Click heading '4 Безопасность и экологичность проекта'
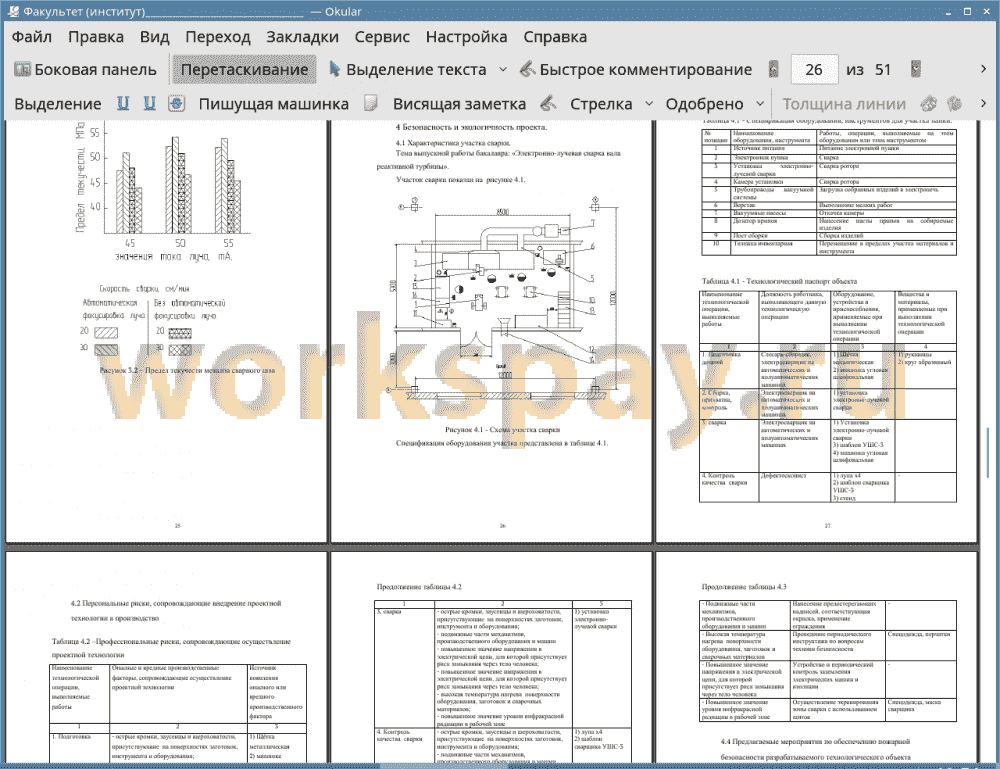 [471, 127]
